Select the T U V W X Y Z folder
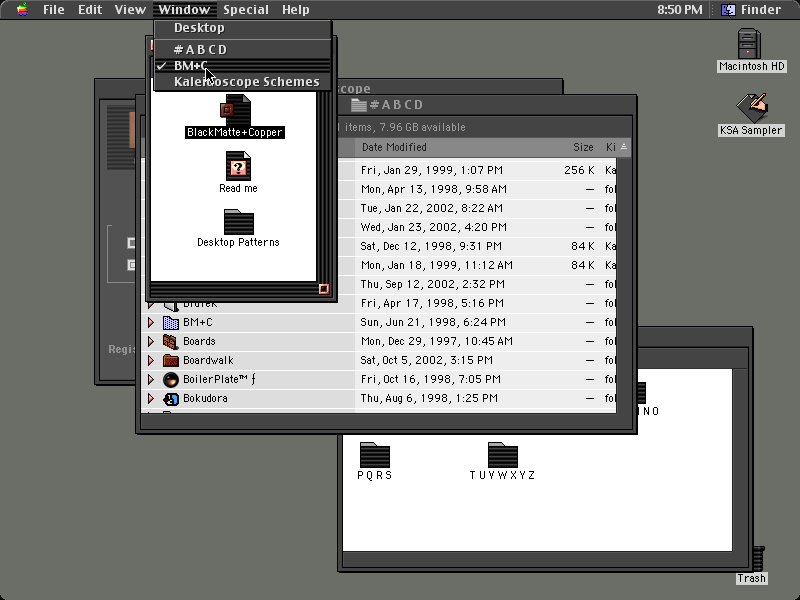The width and height of the screenshot is (800, 600). tap(503, 455)
